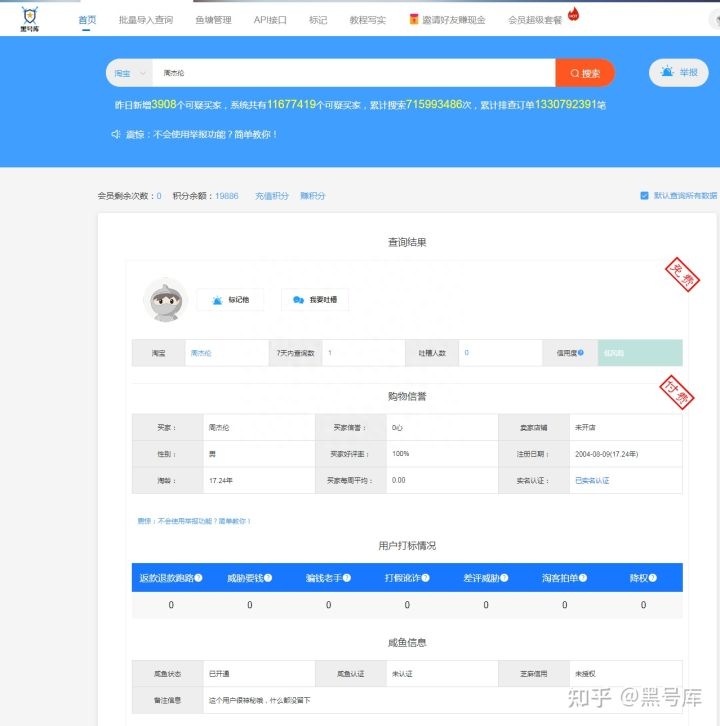Open the 不会使用举报功能 banner notice
The width and height of the screenshot is (720, 726).
click(x=201, y=134)
